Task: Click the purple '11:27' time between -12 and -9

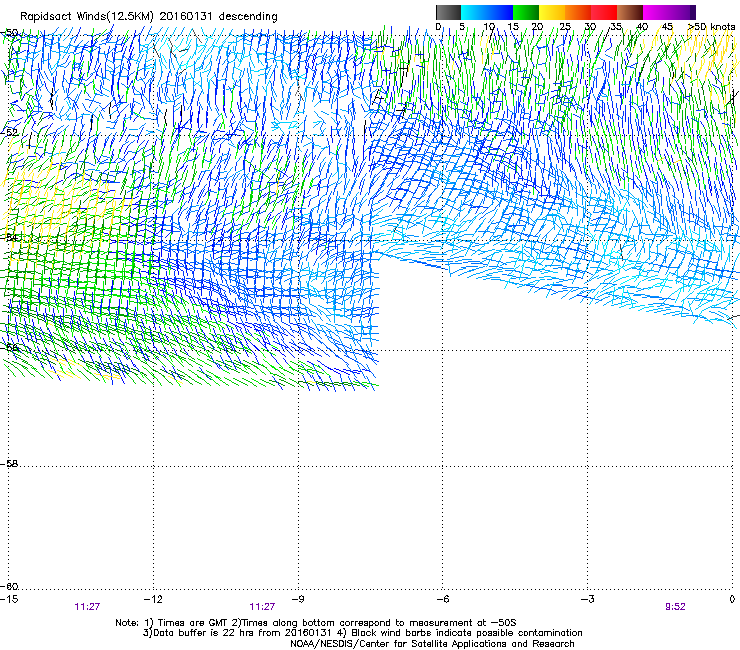Action: tap(262, 607)
